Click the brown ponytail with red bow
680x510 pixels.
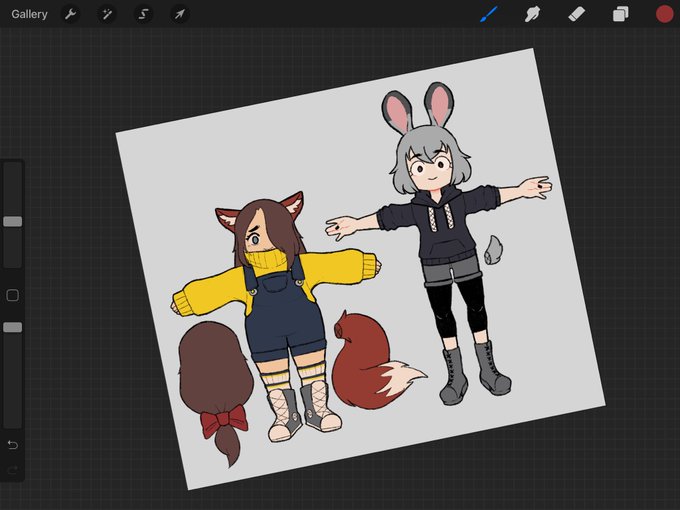(x=216, y=392)
